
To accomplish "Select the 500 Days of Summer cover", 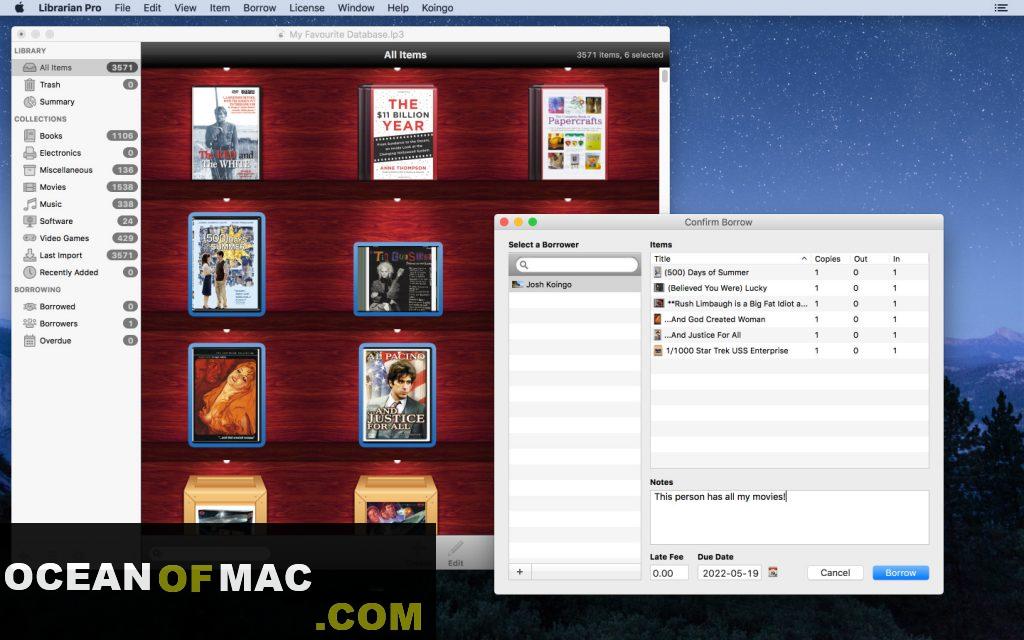I will [227, 264].
